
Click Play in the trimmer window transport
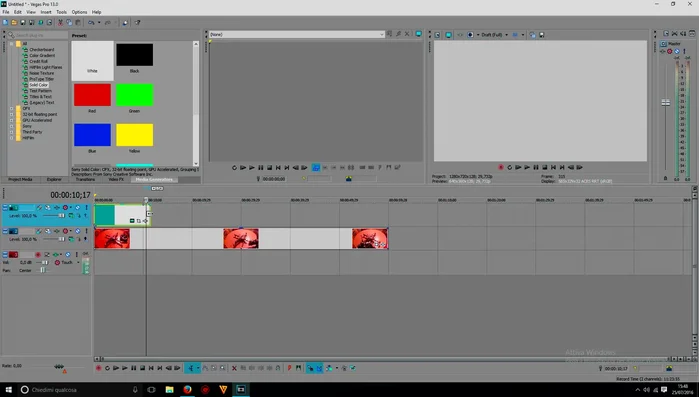coord(252,168)
